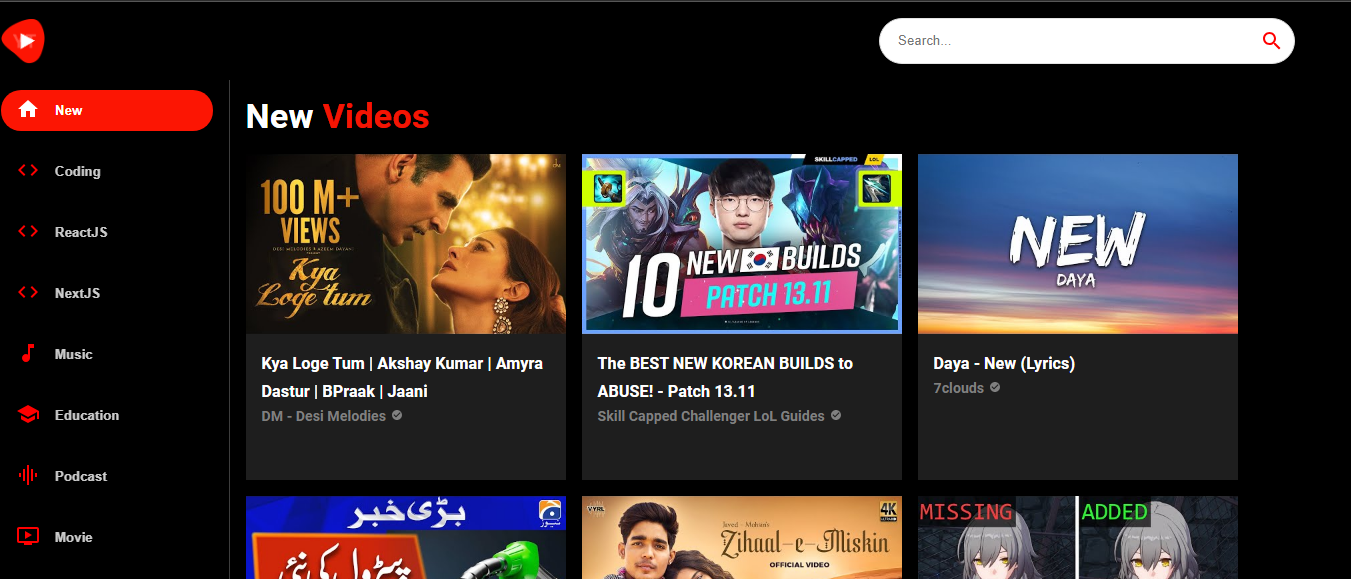This screenshot has width=1351, height=579.
Task: Click the code icon beside NextJS
Action: click(28, 293)
